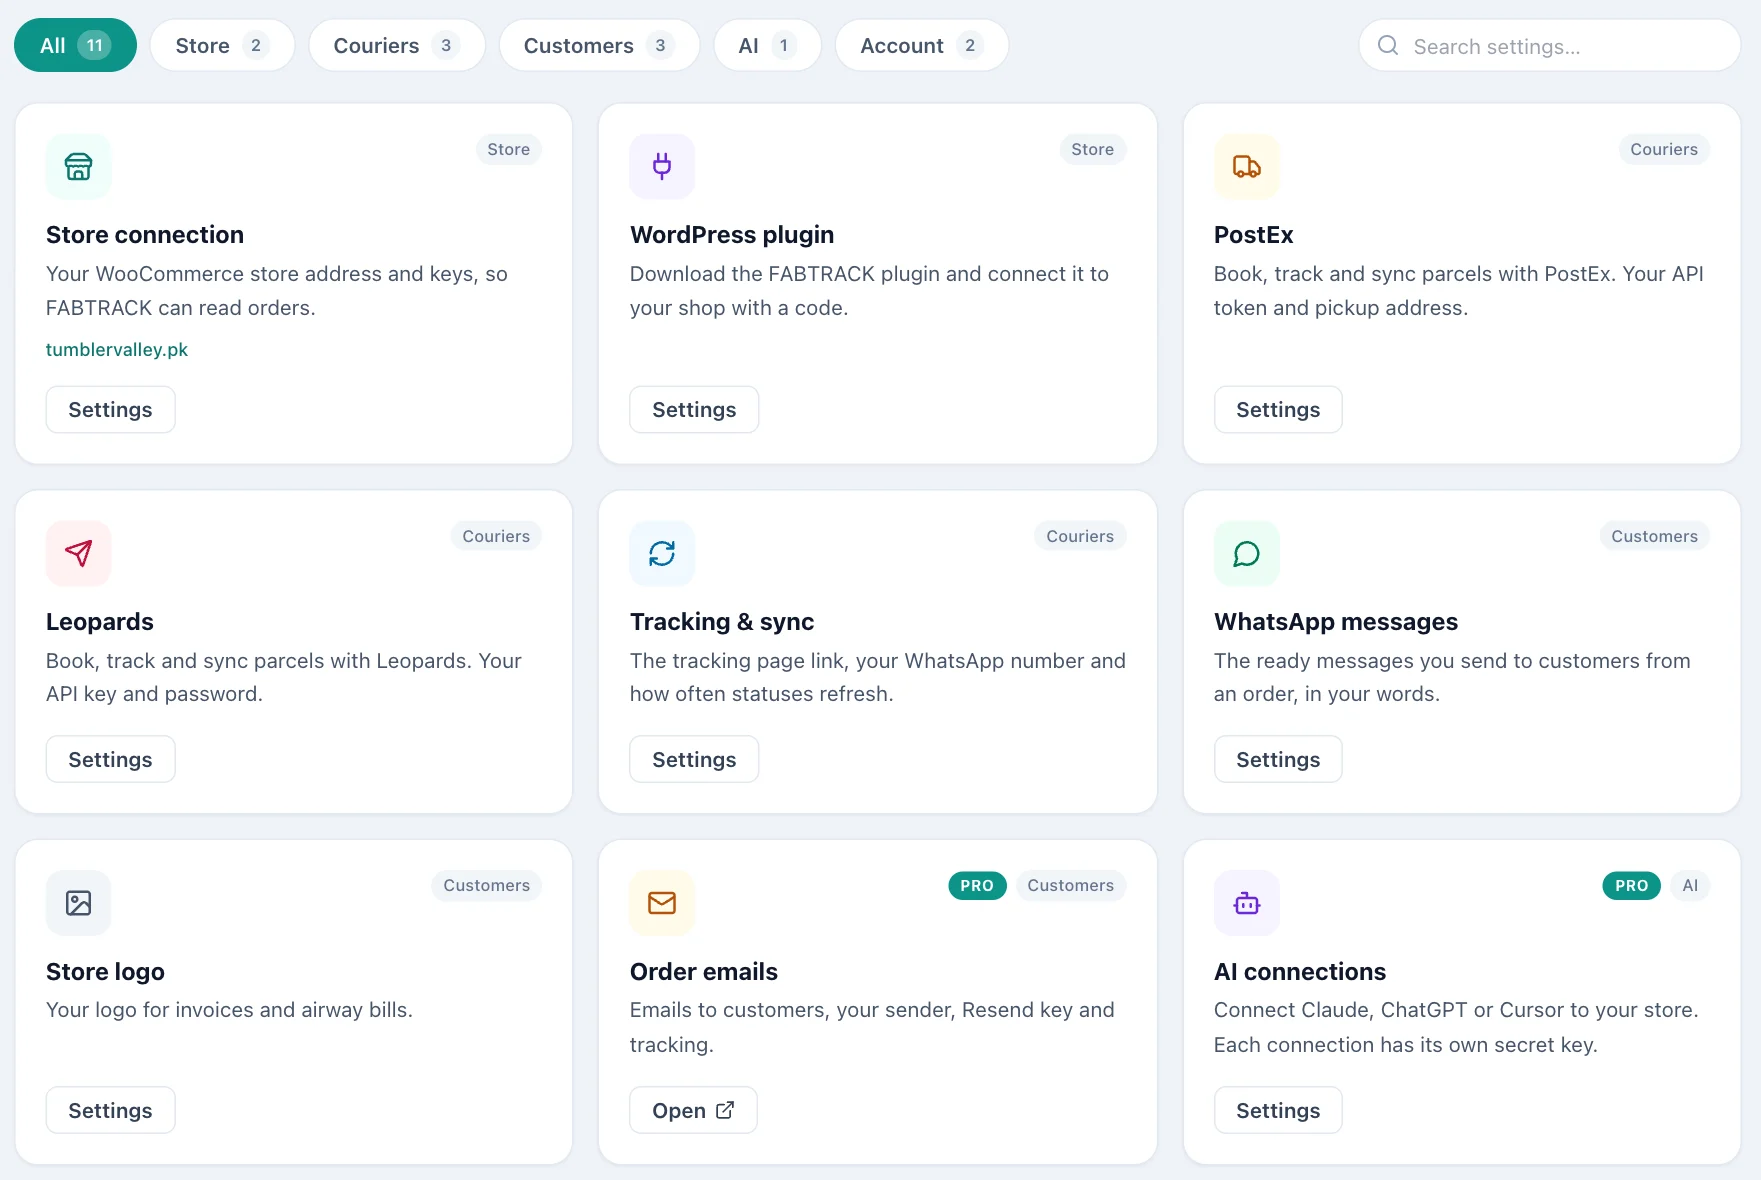This screenshot has height=1180, width=1761.
Task: Click the PRO badge on AI connections
Action: [1631, 886]
